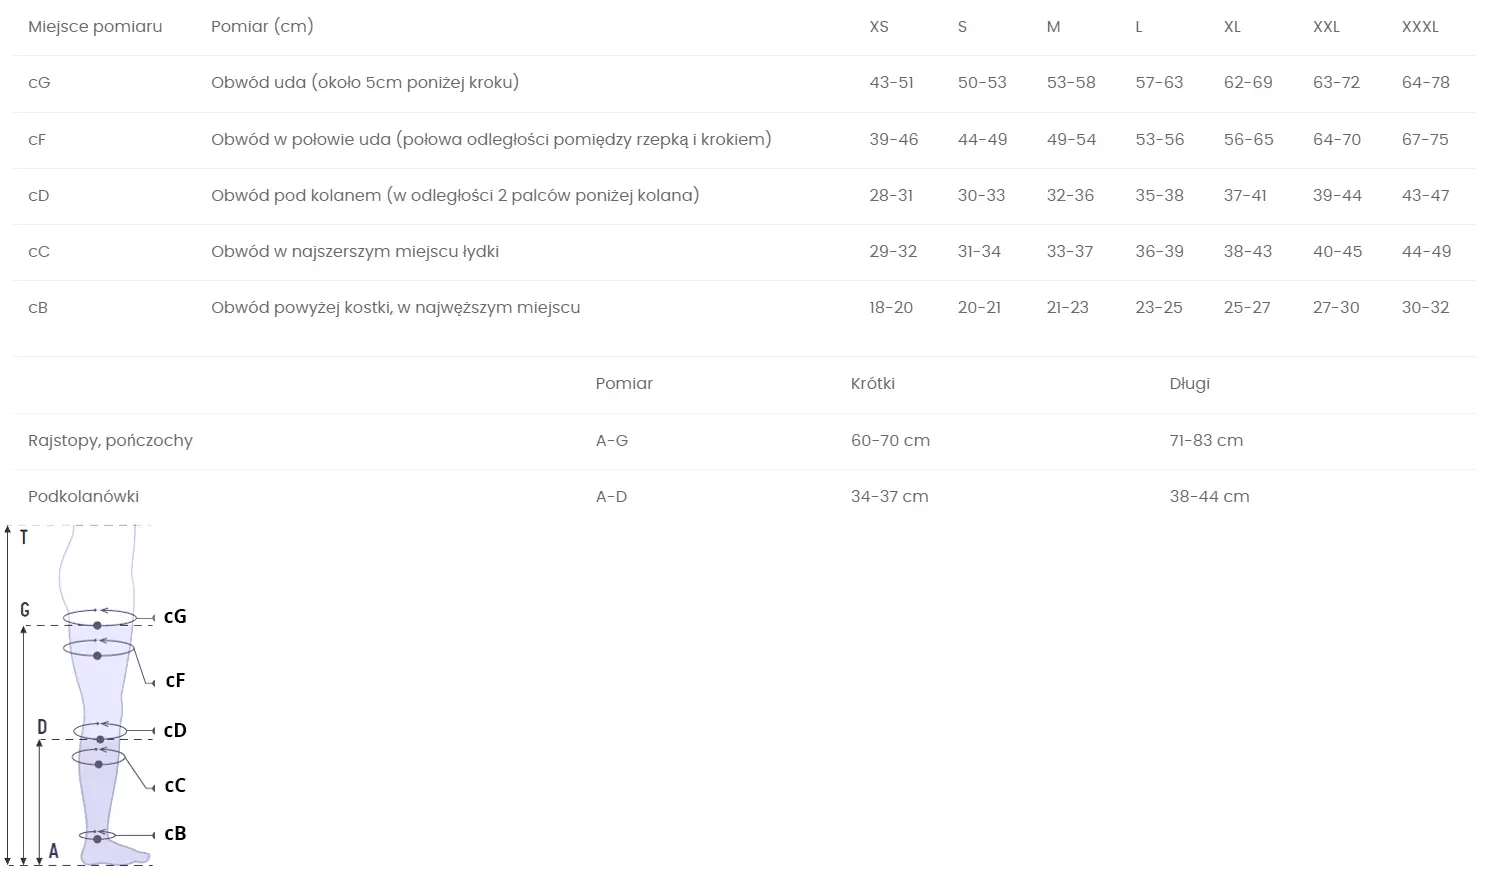Image resolution: width=1488 pixels, height=885 pixels.
Task: Select the XS size column header
Action: 878,27
